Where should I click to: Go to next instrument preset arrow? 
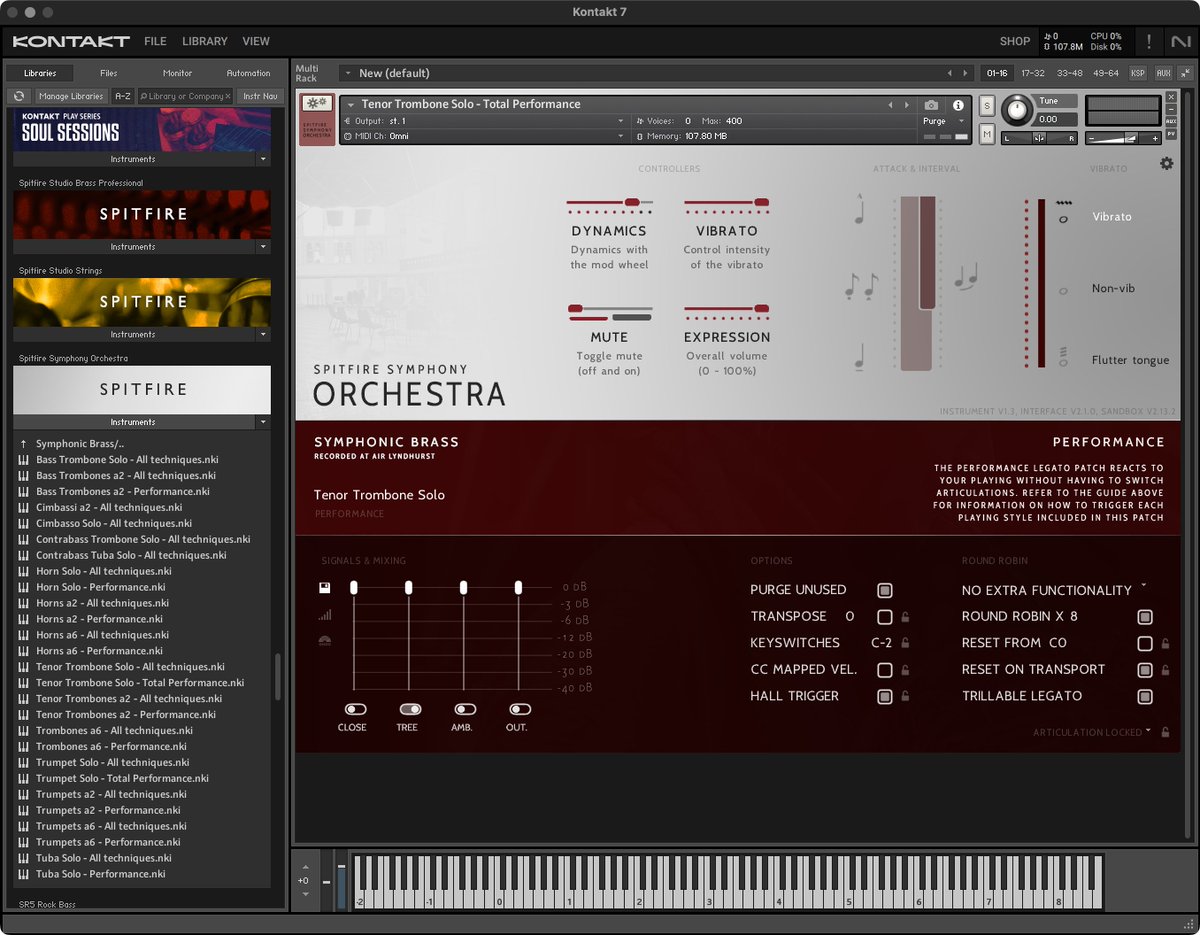tap(905, 105)
